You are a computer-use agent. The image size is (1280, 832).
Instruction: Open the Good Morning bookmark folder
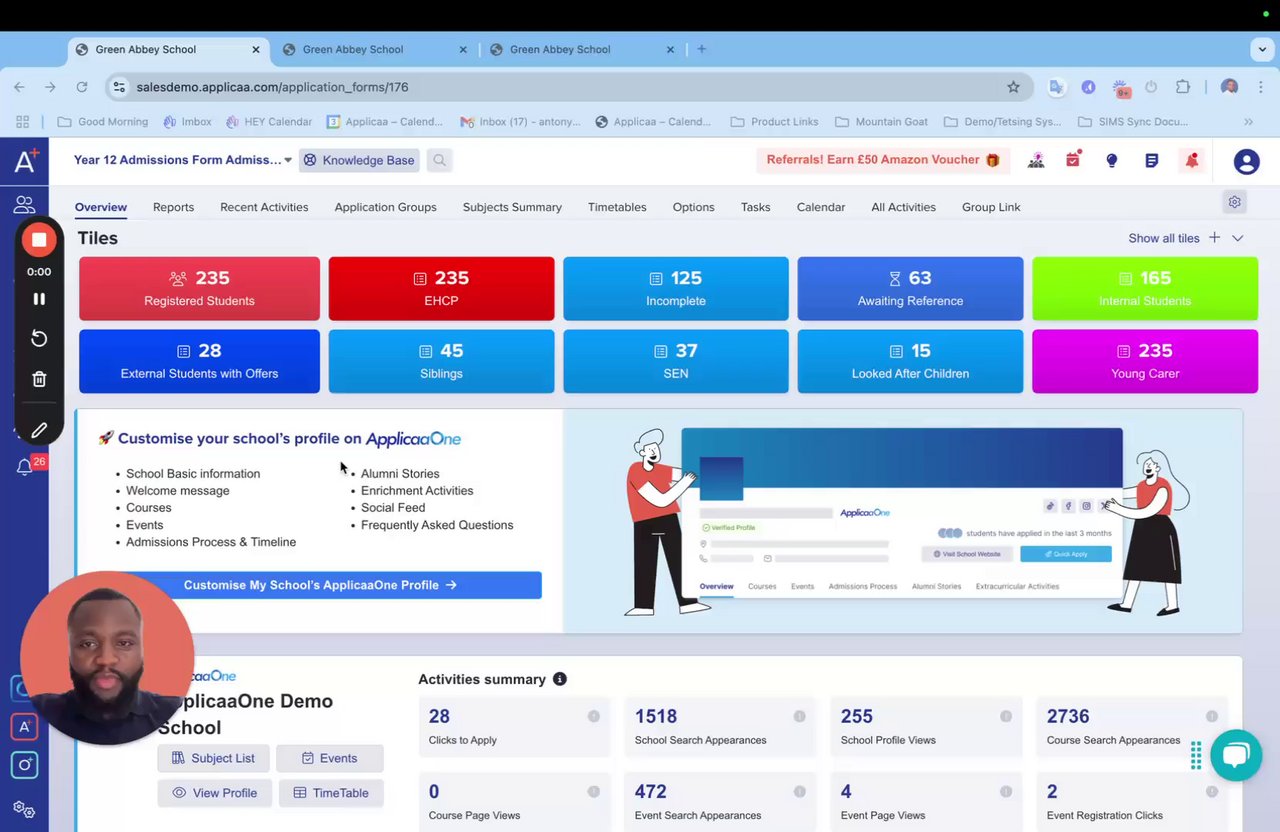tap(103, 122)
